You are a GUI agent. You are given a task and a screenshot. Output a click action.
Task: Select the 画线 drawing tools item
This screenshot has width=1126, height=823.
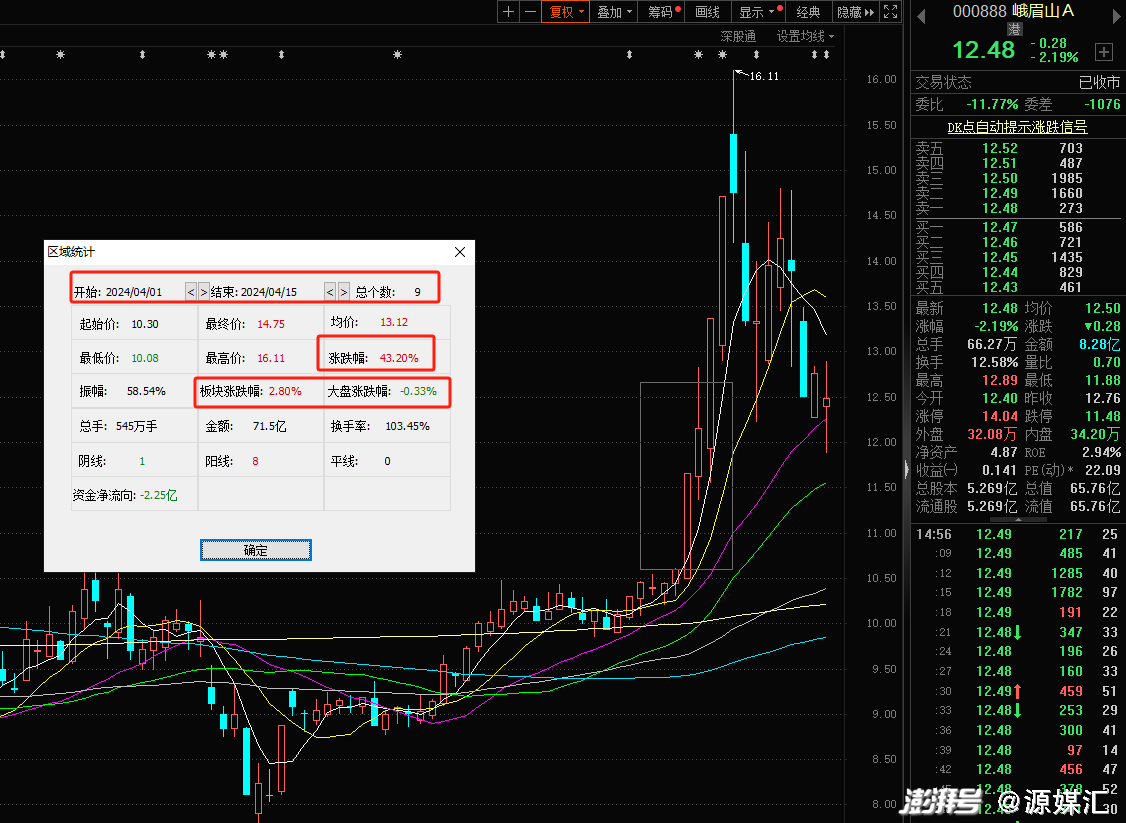pos(707,12)
